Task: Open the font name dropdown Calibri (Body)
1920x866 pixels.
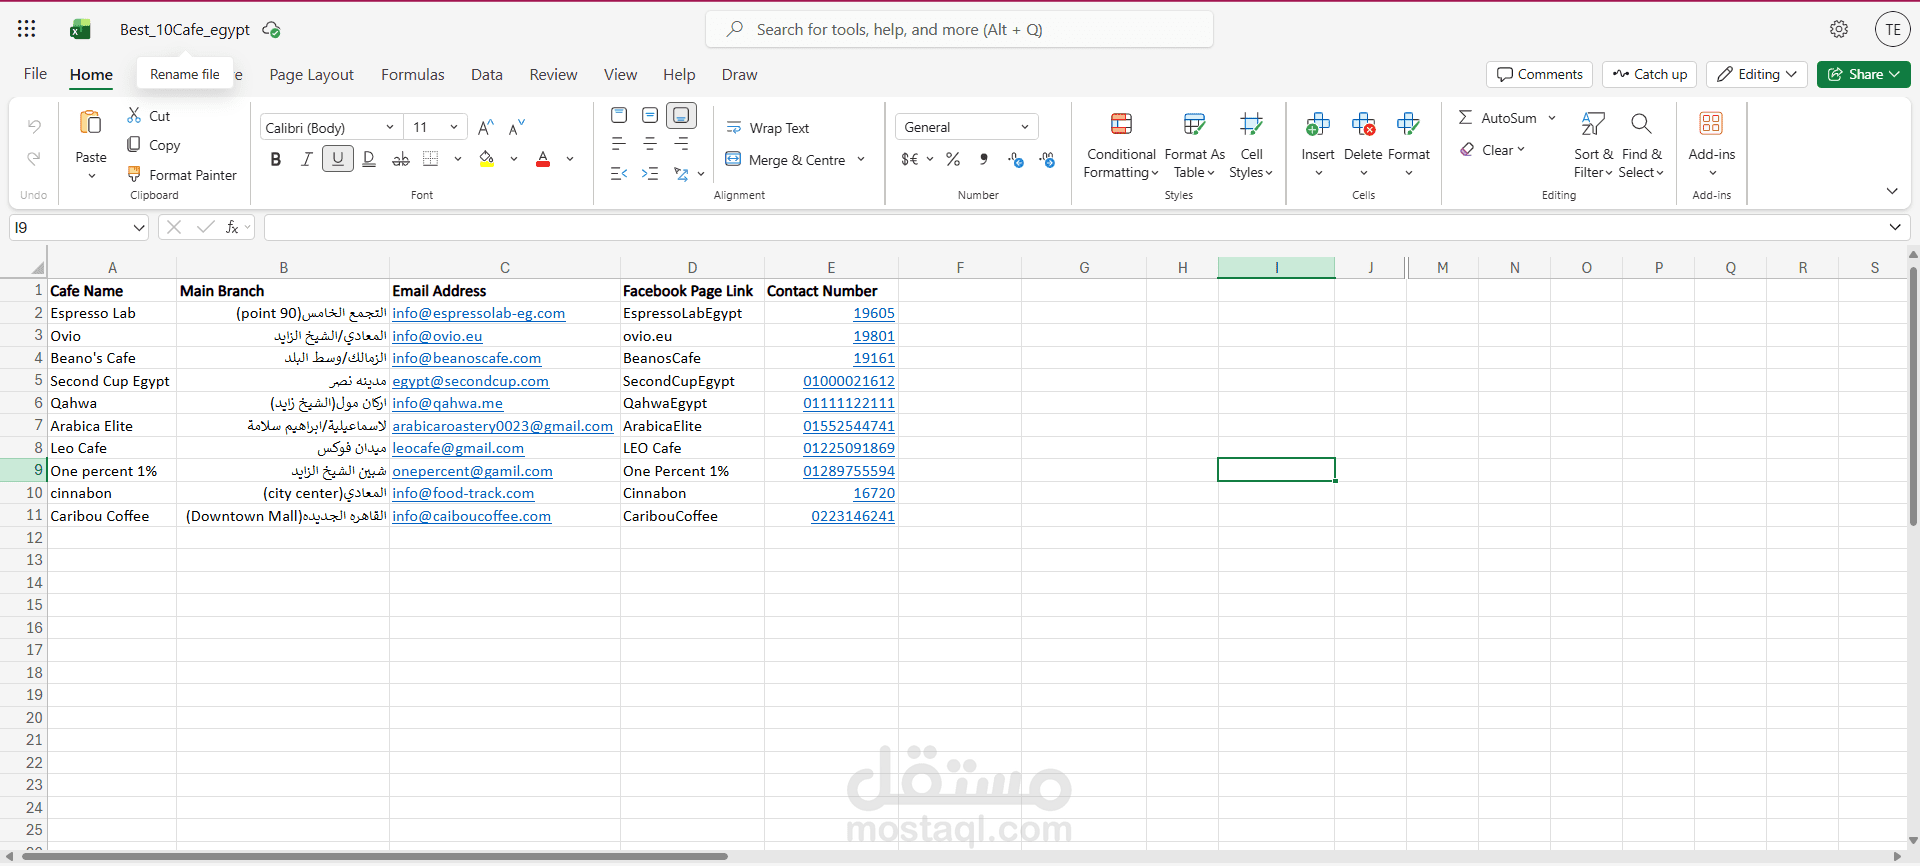Action: pos(331,127)
